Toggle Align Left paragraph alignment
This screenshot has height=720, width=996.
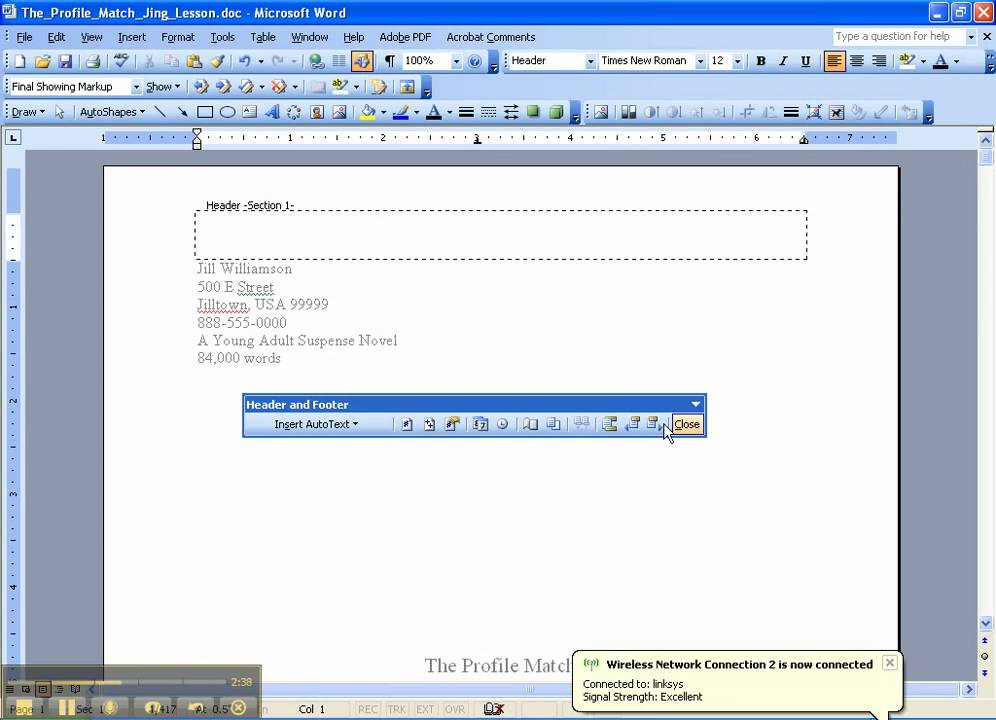click(834, 61)
